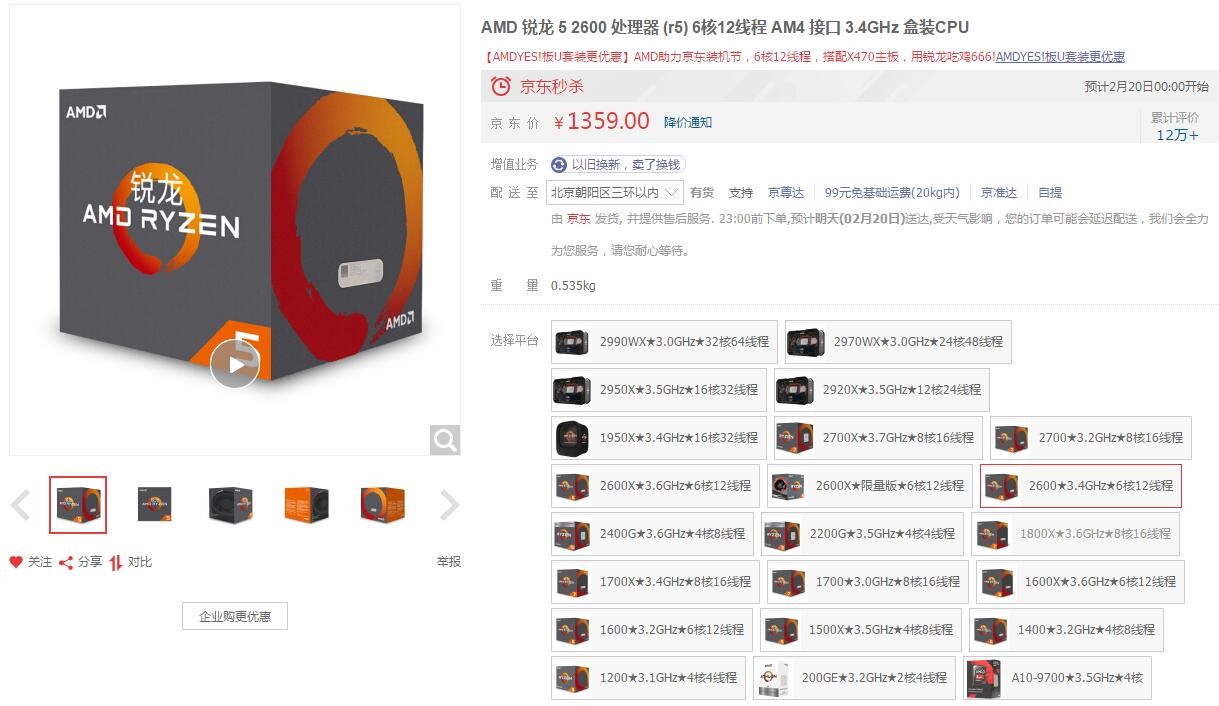
Task: Click the 对比 compare icon
Action: point(116,562)
